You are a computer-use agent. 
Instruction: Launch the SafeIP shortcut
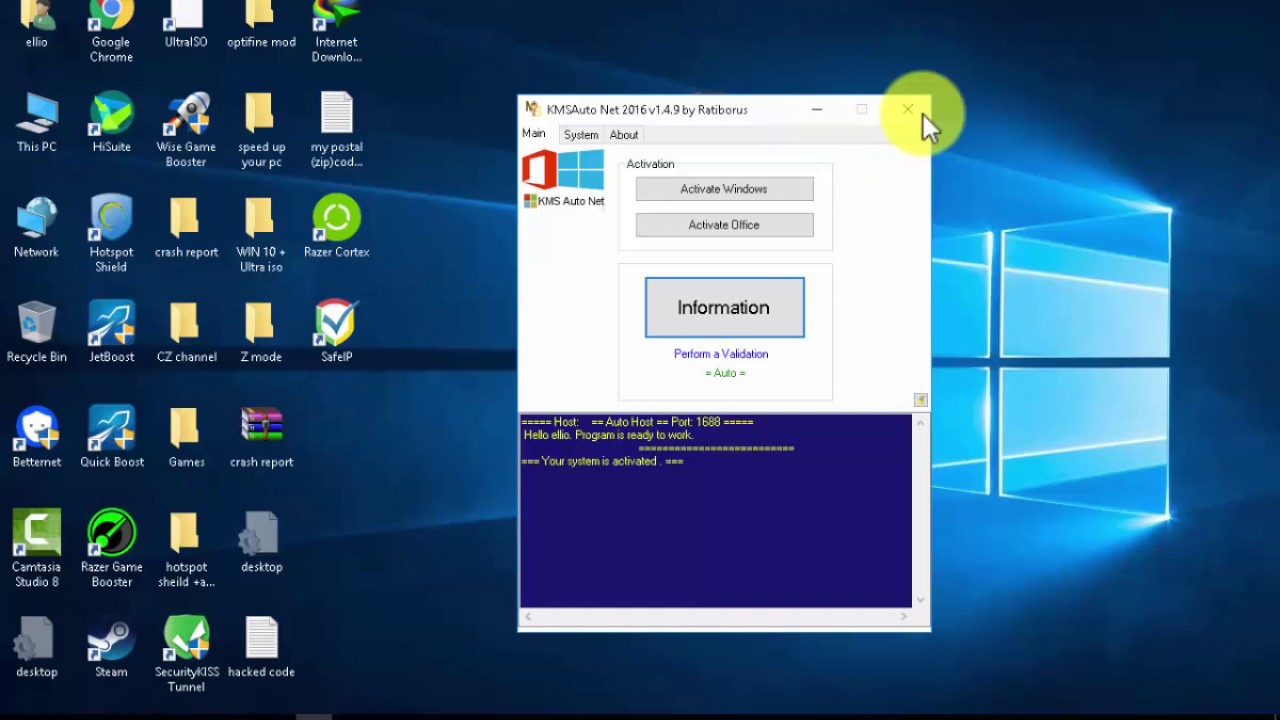[336, 332]
